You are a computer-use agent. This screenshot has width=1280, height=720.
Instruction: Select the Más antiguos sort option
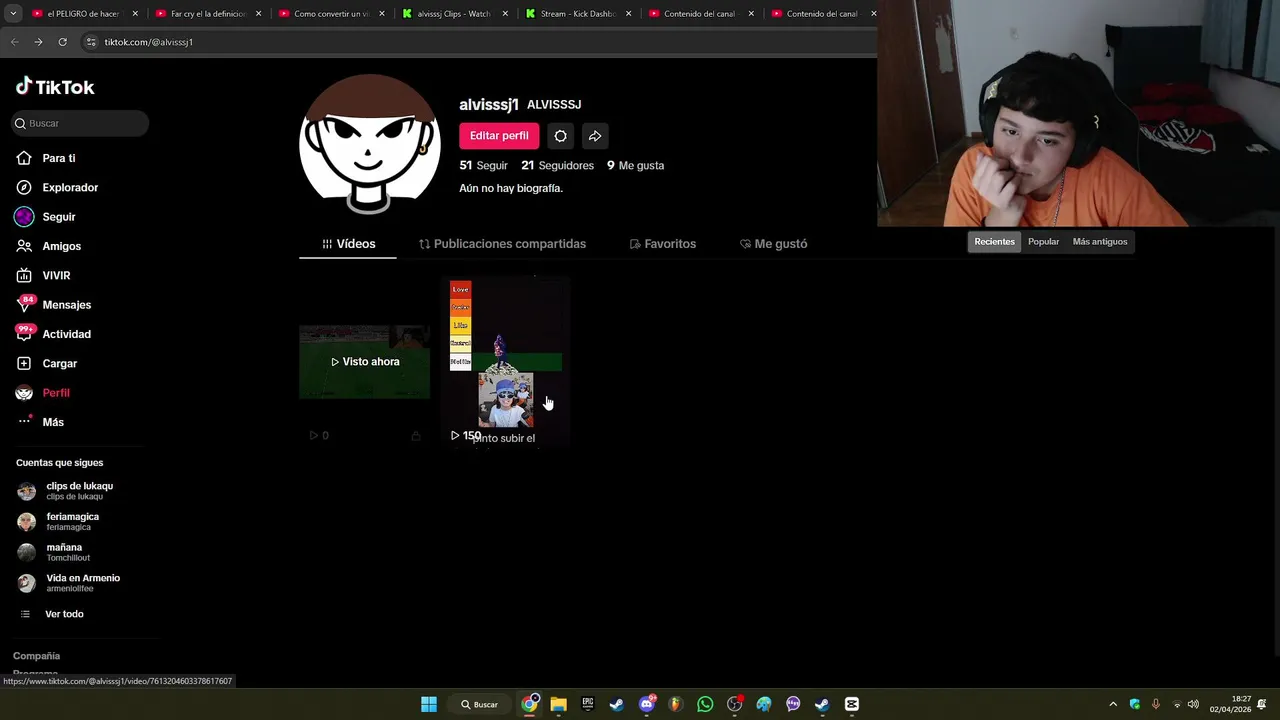[x=1099, y=242]
